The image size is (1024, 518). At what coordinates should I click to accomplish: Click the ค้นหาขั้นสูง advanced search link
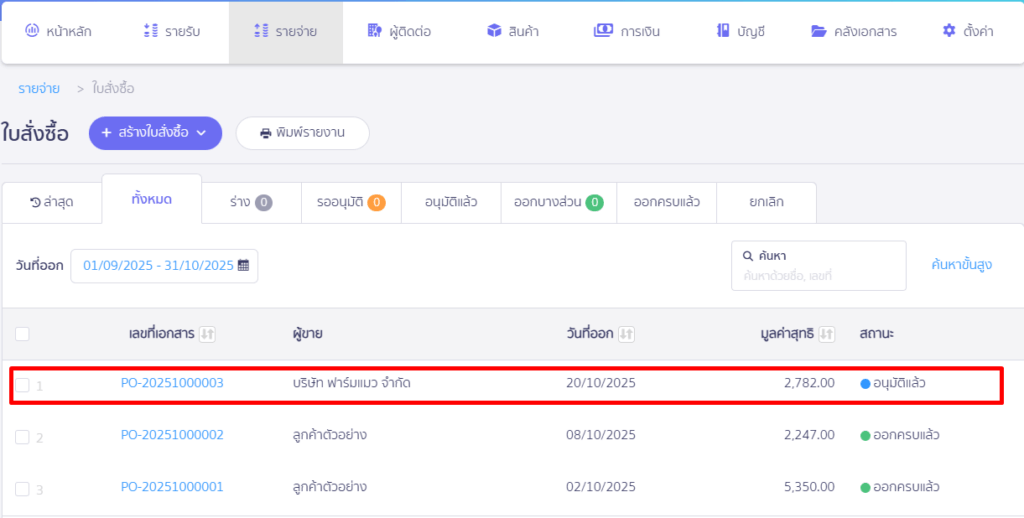click(x=961, y=265)
